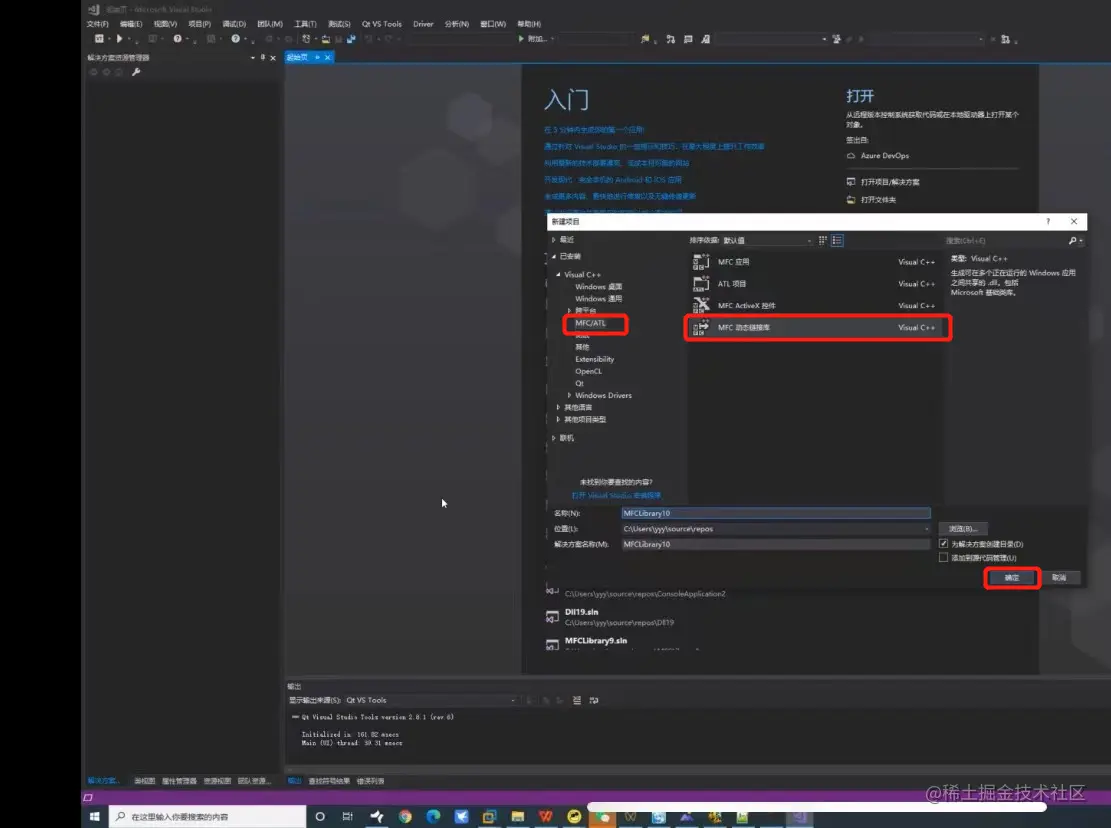Open the sort-by 默认值 dropdown
The height and width of the screenshot is (828, 1111).
pyautogui.click(x=767, y=241)
